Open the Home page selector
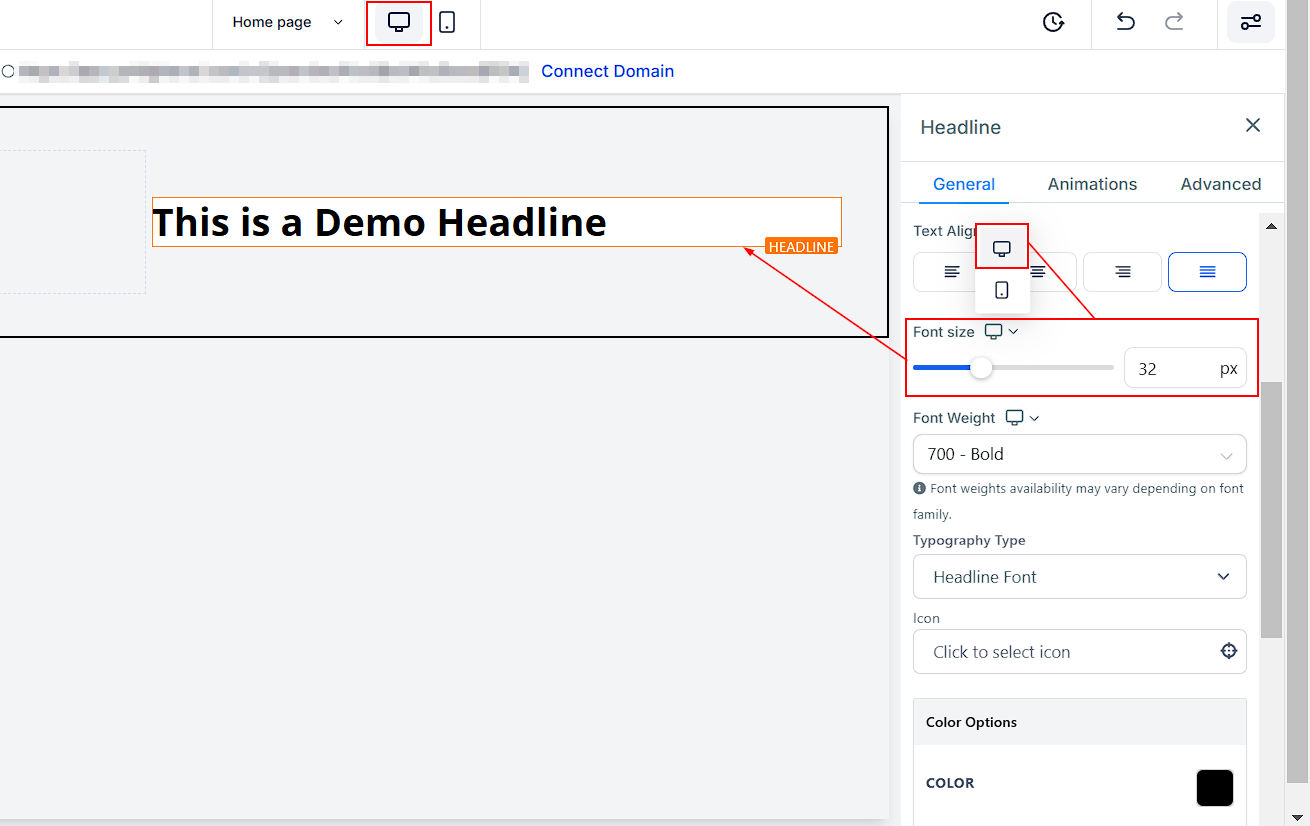This screenshot has height=826, width=1310. click(x=287, y=22)
